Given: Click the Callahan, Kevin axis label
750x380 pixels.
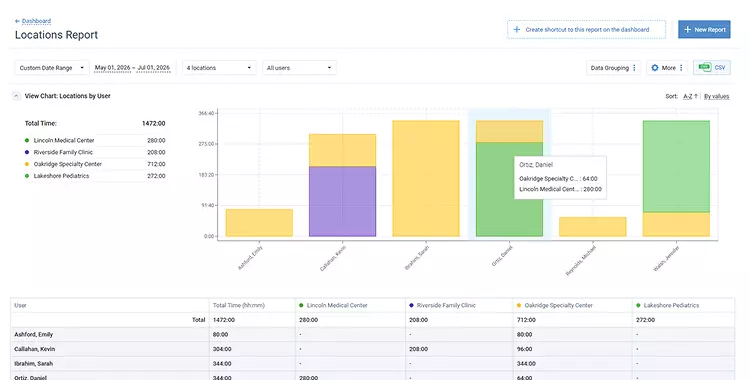Looking at the screenshot, I should pos(333,258).
